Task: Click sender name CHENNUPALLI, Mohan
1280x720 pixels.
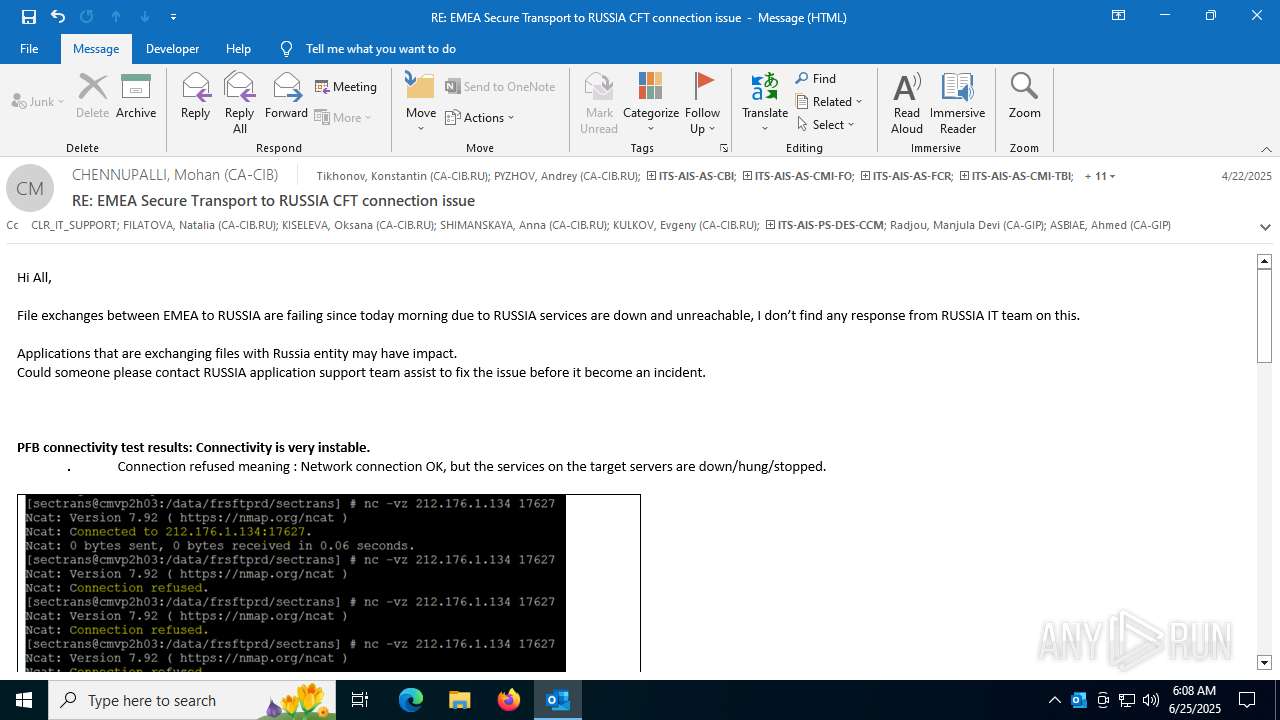Action: tap(175, 175)
